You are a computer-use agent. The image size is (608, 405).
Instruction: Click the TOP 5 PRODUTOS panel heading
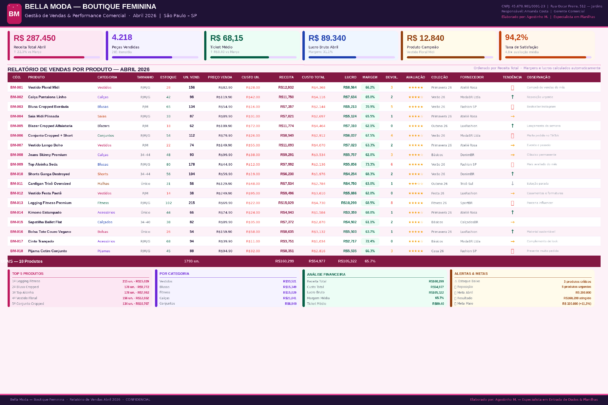29,273
